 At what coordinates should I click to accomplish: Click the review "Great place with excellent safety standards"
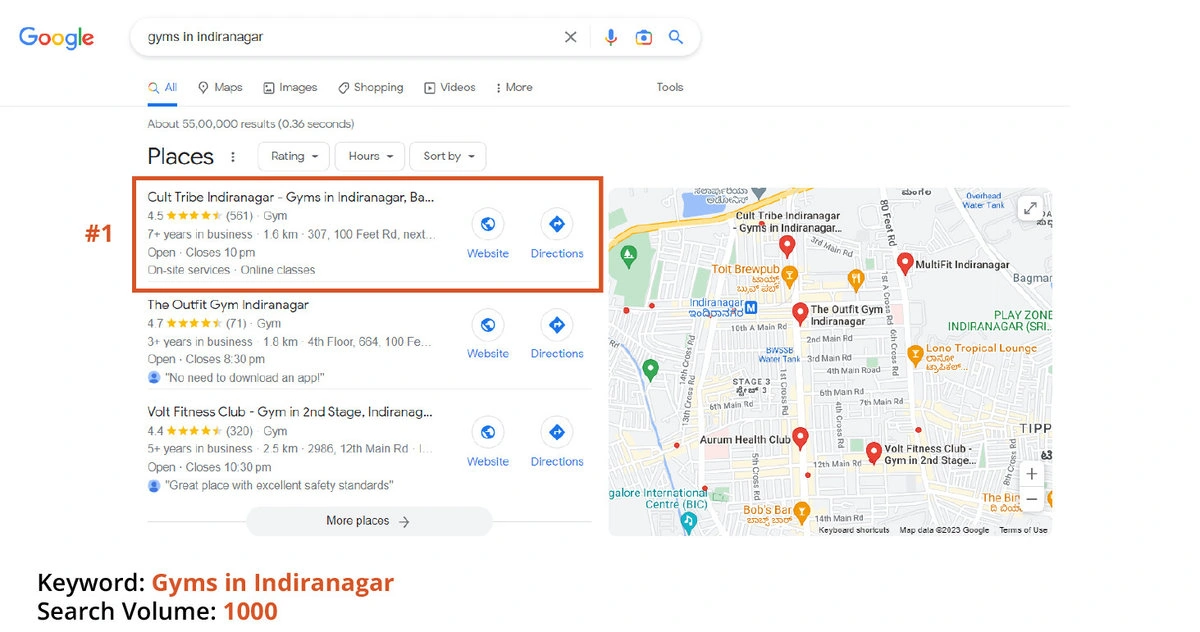pyautogui.click(x=278, y=486)
